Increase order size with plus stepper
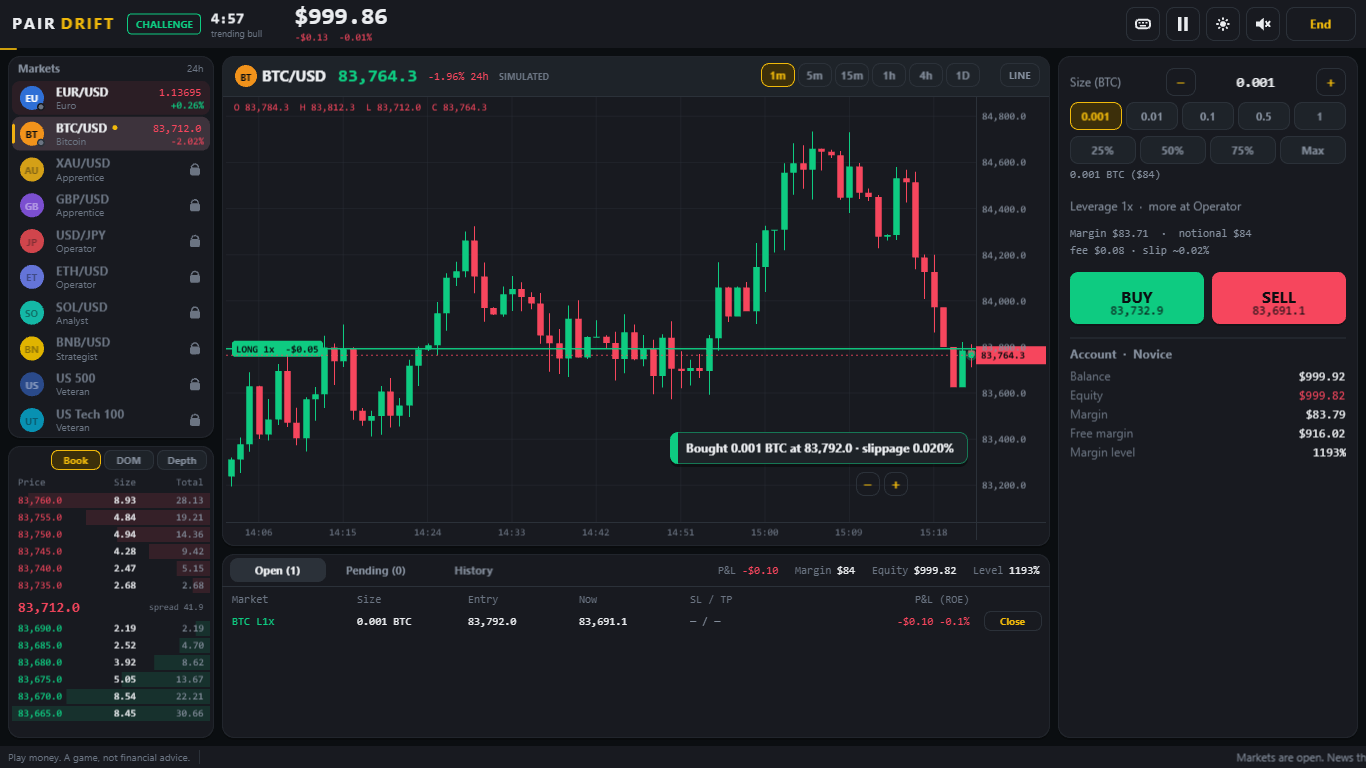 tap(1331, 83)
